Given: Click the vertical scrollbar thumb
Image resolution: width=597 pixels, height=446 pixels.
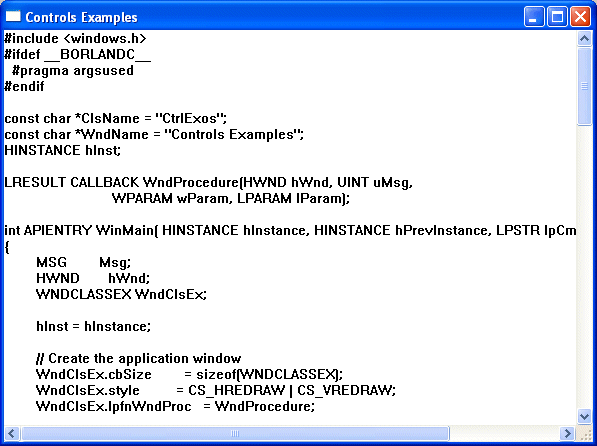Looking at the screenshot, I should (x=584, y=86).
